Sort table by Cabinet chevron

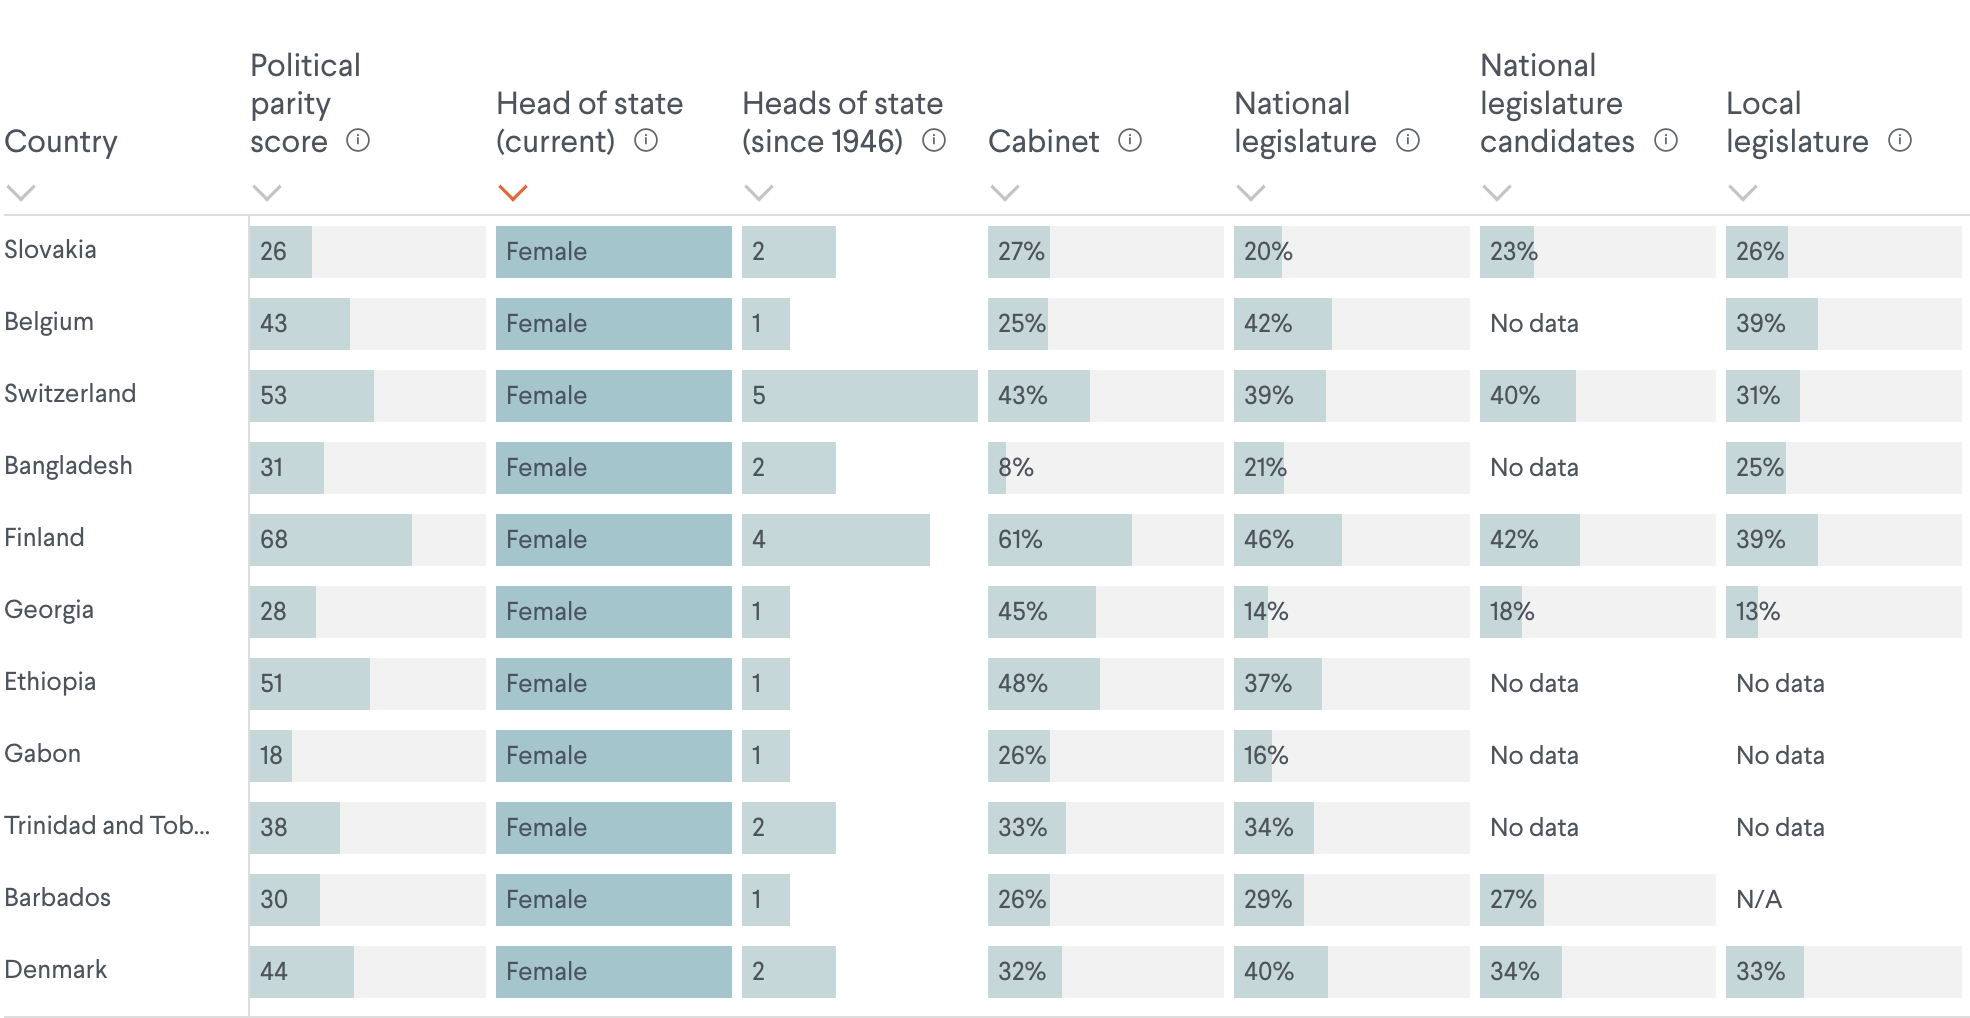1005,193
